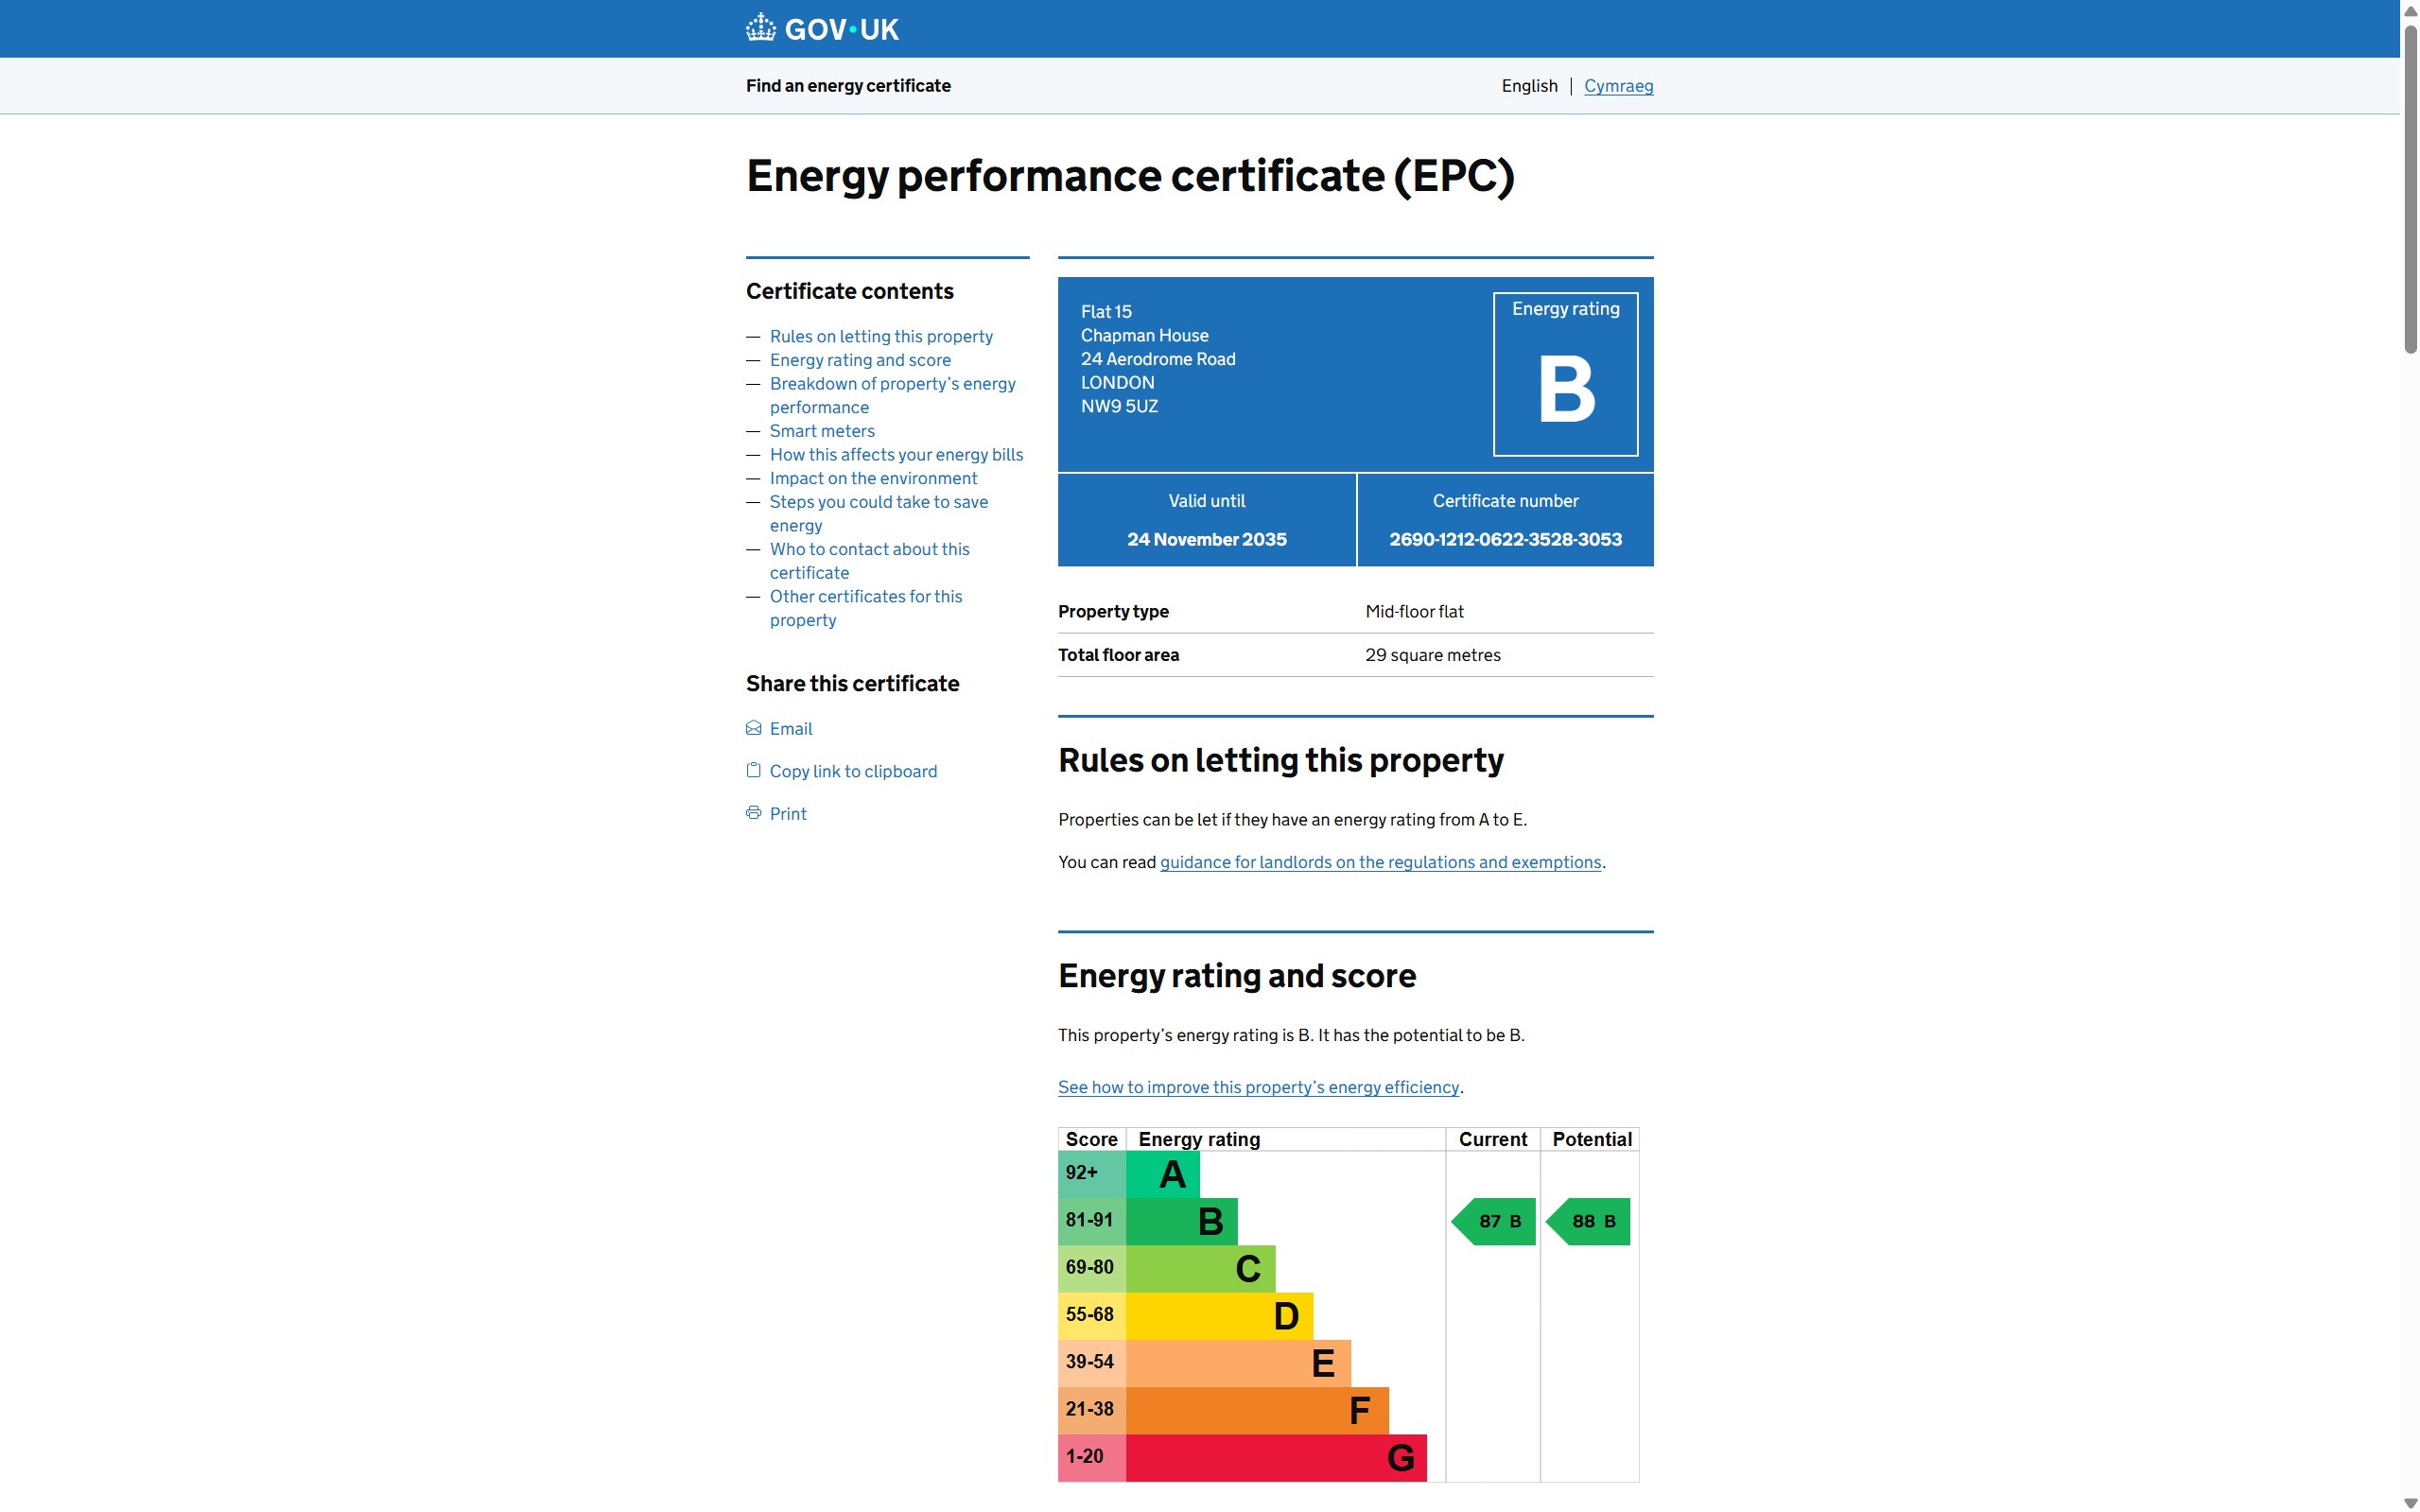Click the Email envelope icon
This screenshot has height=1512, width=2420.
(x=754, y=728)
